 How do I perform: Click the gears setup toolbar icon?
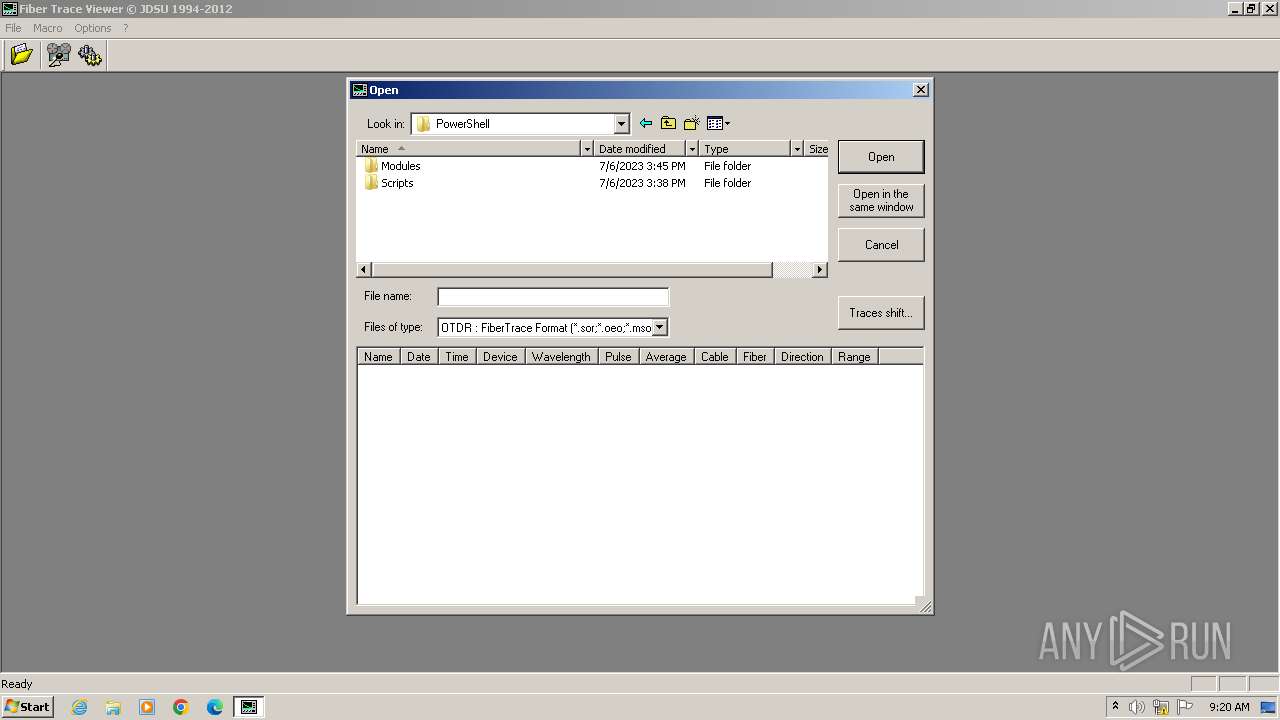pos(90,55)
